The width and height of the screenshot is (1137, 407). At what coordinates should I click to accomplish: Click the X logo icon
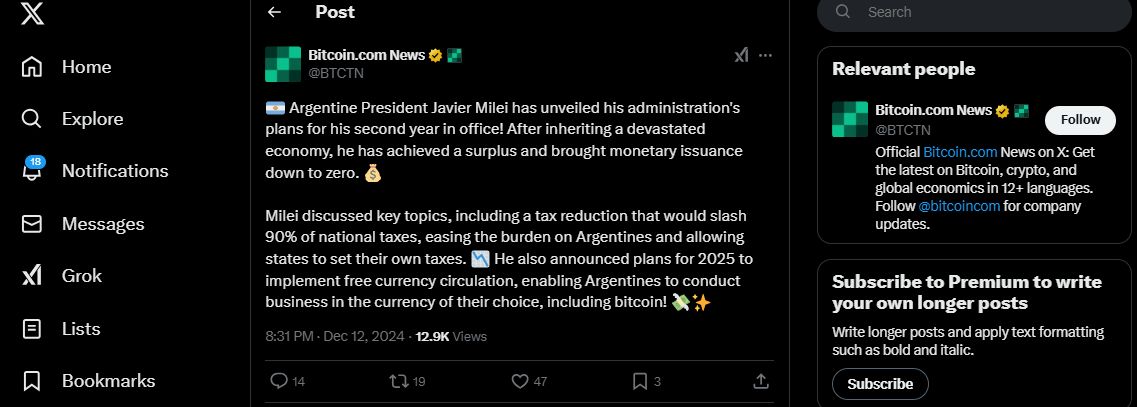(x=32, y=12)
